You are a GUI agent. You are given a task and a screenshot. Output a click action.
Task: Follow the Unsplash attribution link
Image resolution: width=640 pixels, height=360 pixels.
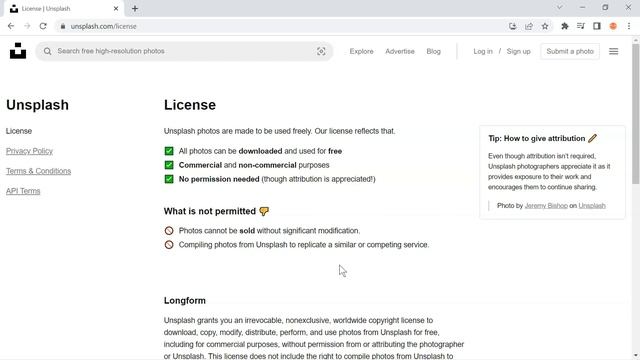592,206
